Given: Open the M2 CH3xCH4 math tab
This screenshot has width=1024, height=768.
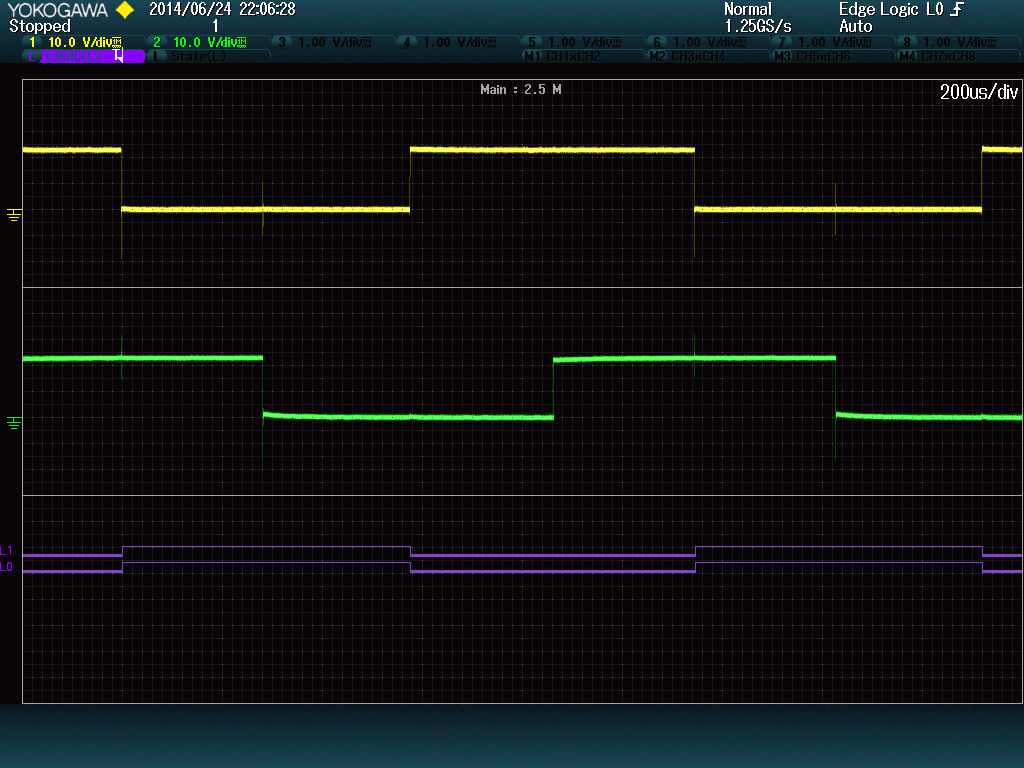Looking at the screenshot, I should (x=709, y=56).
